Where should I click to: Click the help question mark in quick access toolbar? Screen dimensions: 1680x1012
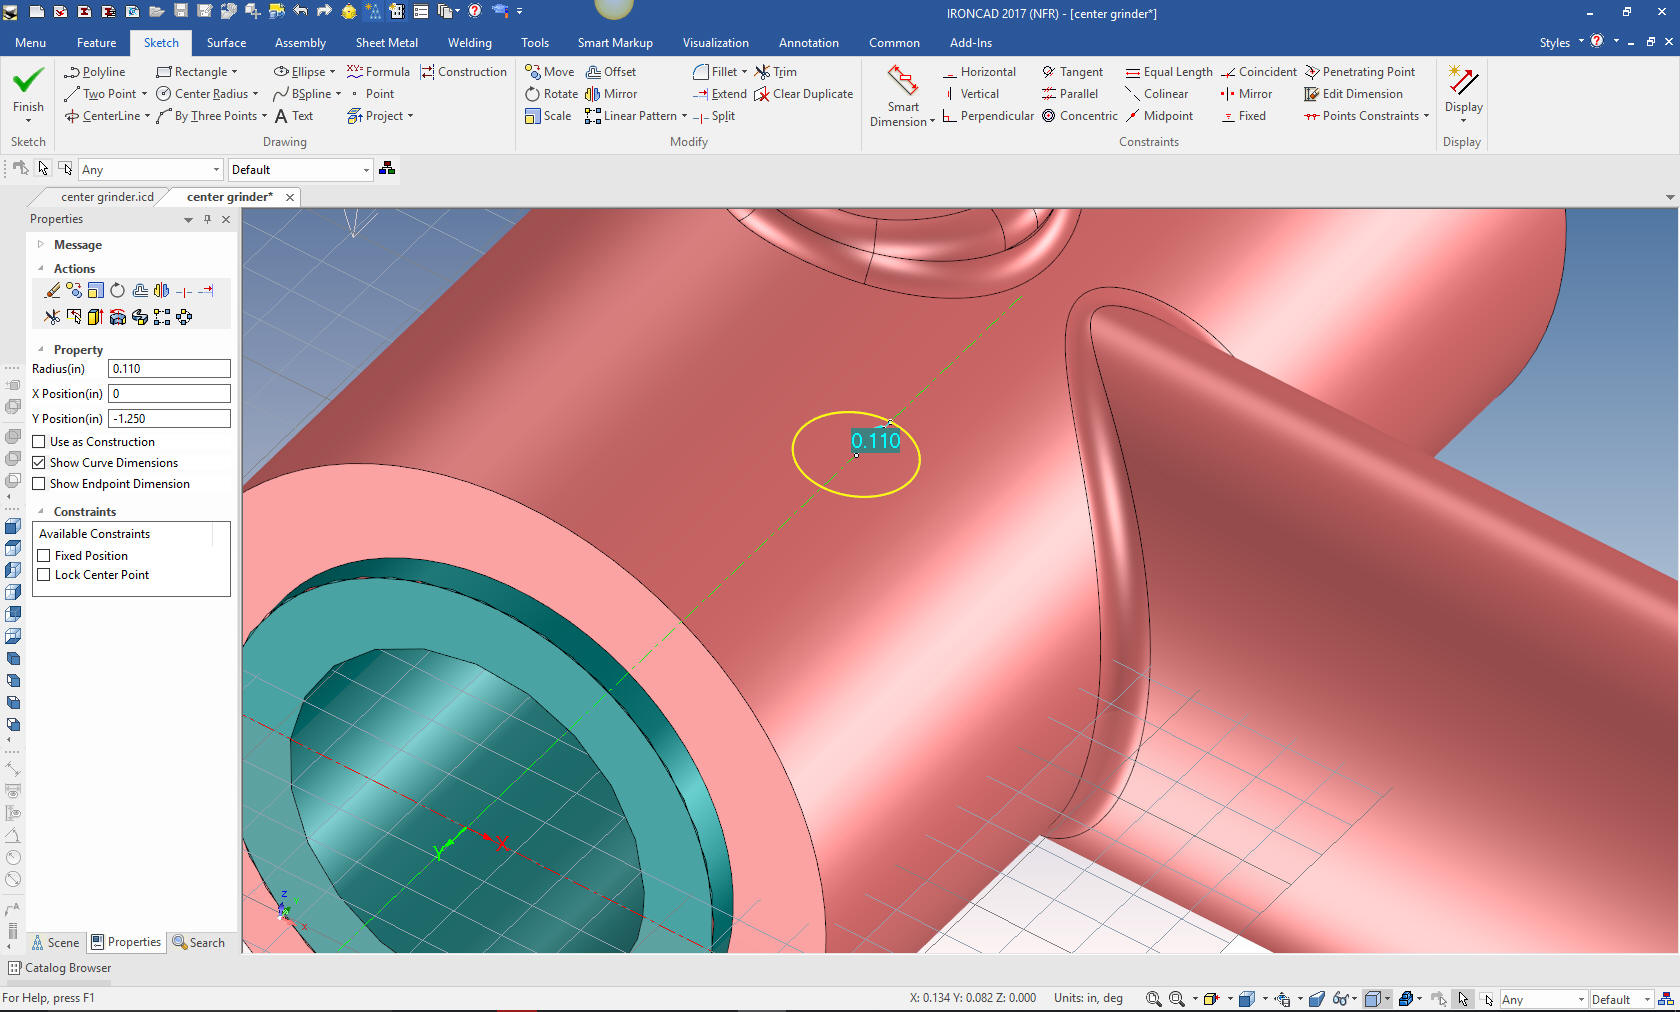coord(475,11)
